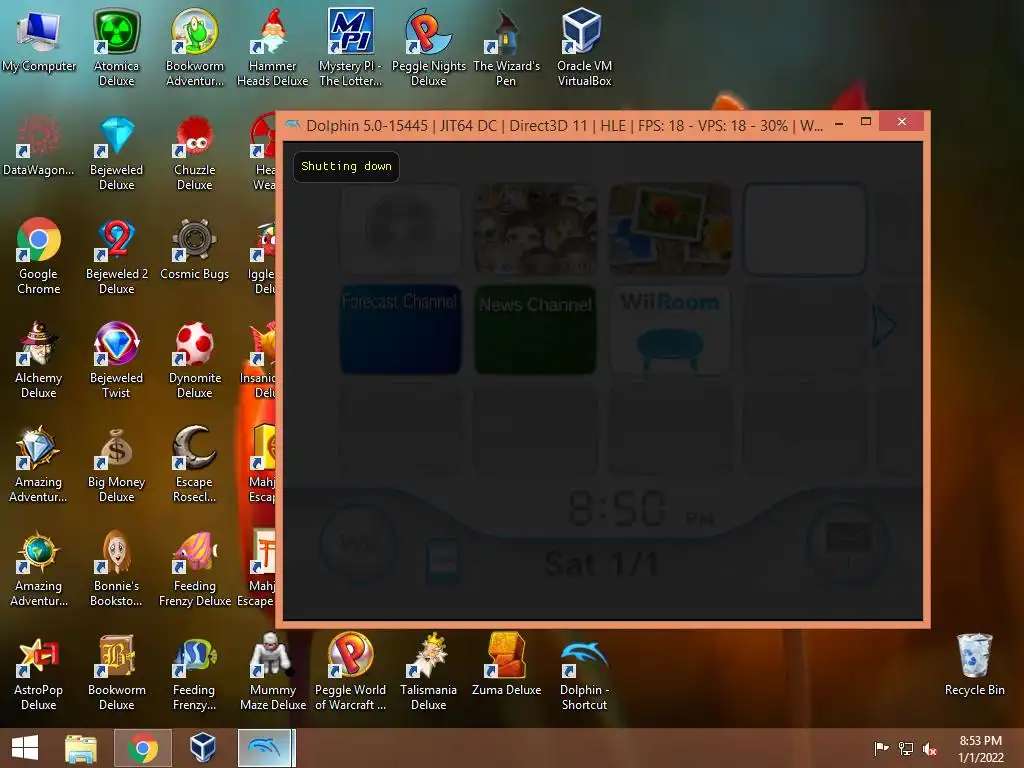The image size is (1024, 768).
Task: Launch Atomica Deluxe shortcut
Action: tap(116, 47)
